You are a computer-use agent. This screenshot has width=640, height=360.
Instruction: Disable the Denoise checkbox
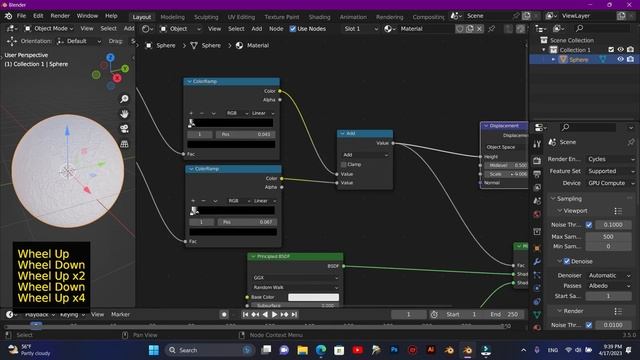pyautogui.click(x=567, y=261)
